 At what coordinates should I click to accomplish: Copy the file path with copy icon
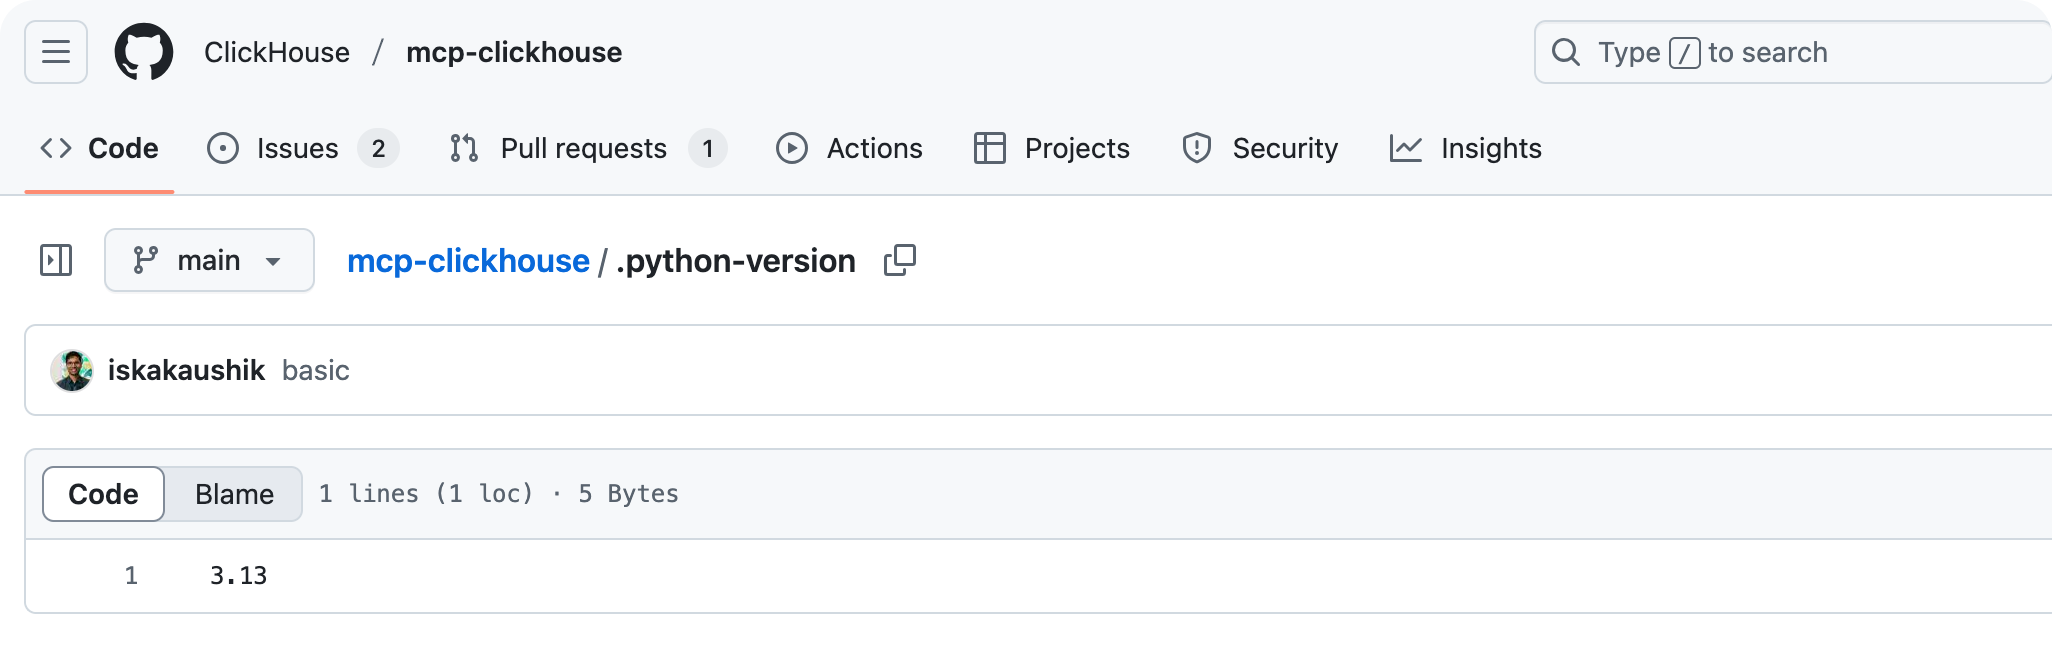899,261
